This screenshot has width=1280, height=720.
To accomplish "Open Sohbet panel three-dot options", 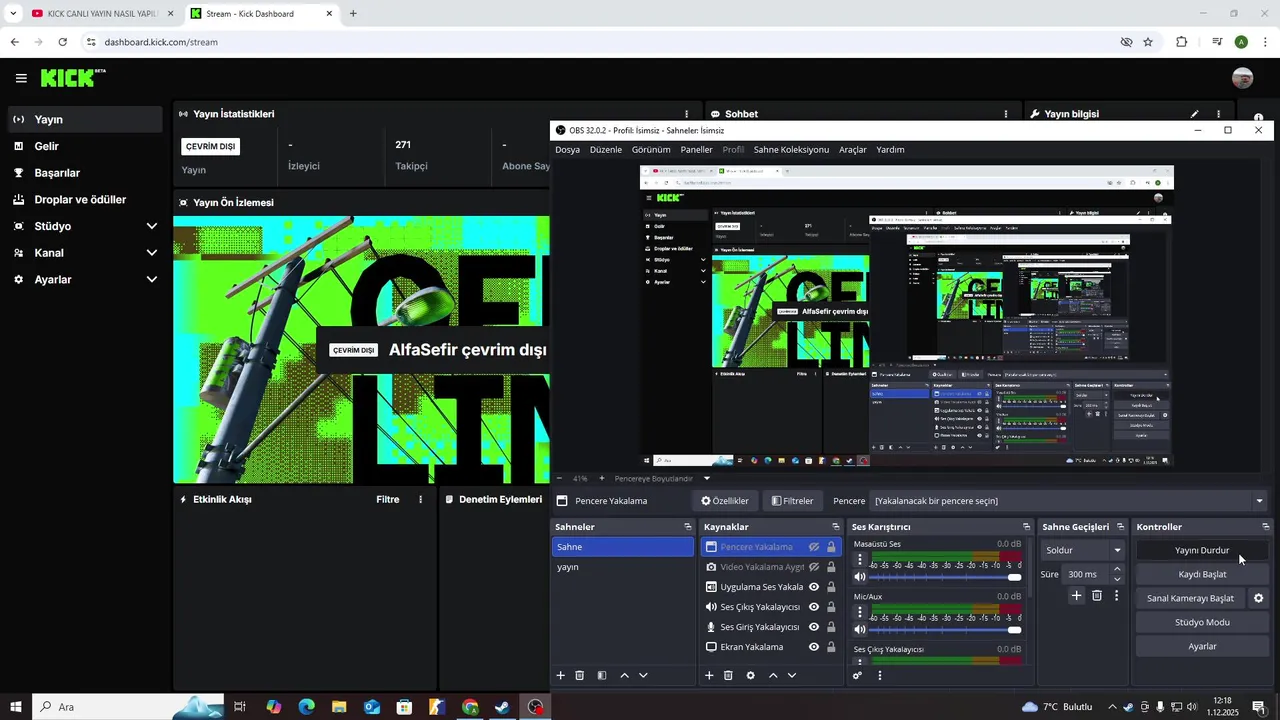I will [x=1005, y=114].
